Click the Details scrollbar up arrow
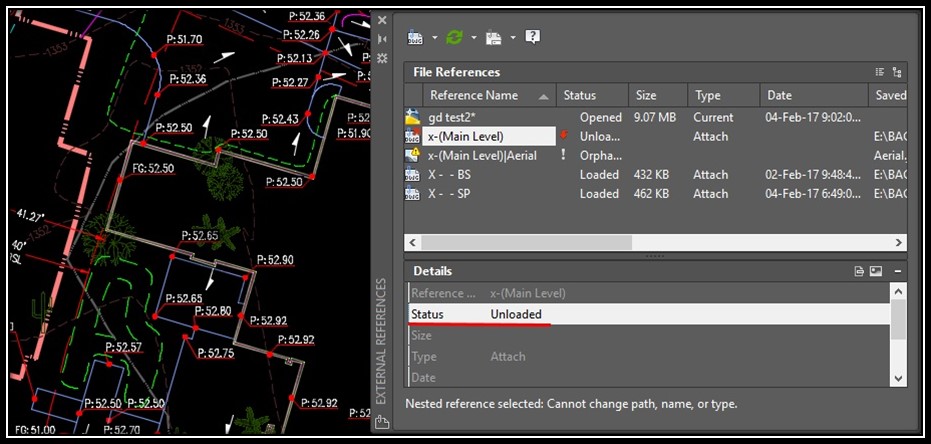 899,291
